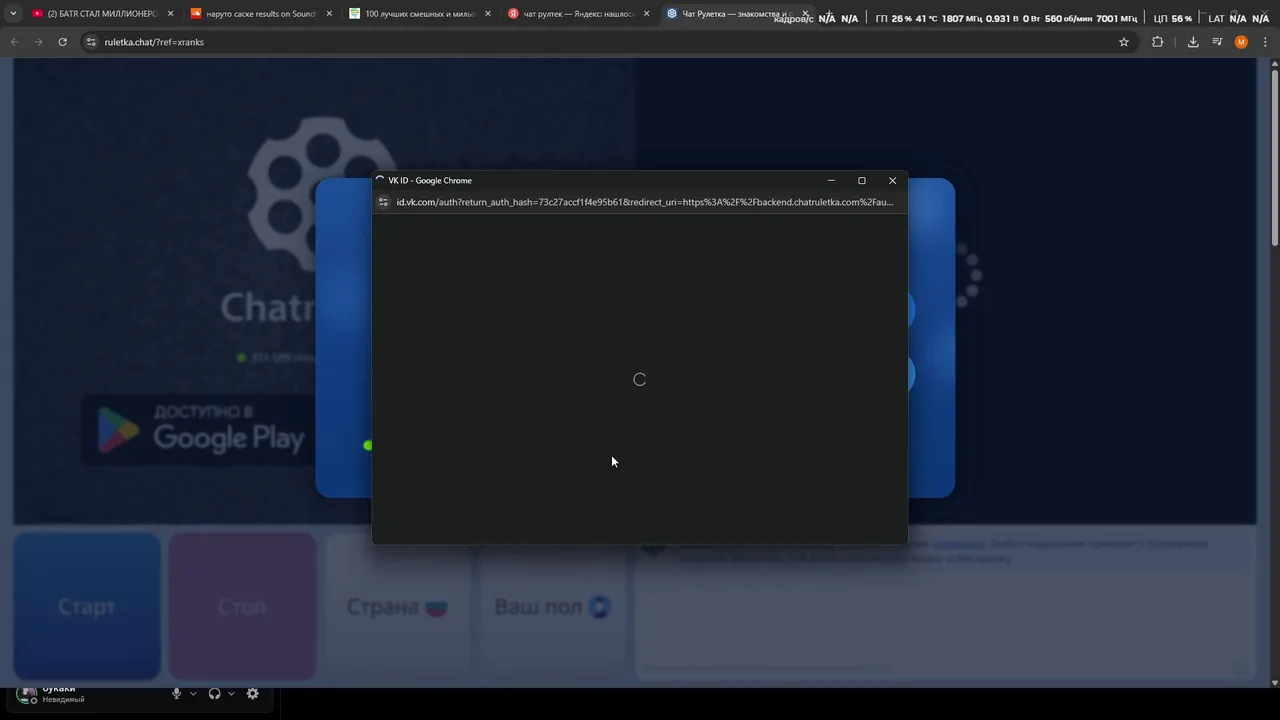Click the Google Play download badge
The width and height of the screenshot is (1280, 720).
[x=200, y=430]
